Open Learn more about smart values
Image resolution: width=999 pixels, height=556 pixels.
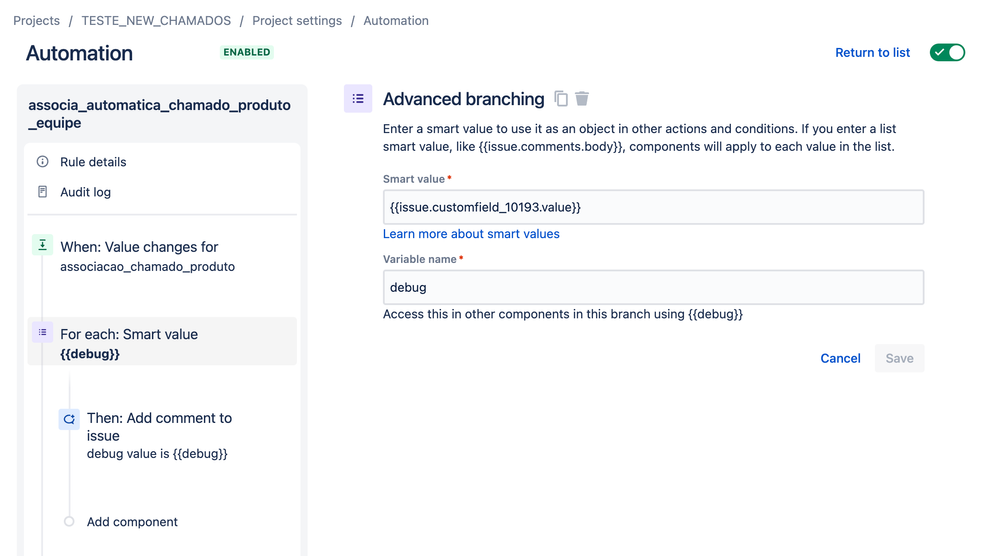(x=471, y=234)
